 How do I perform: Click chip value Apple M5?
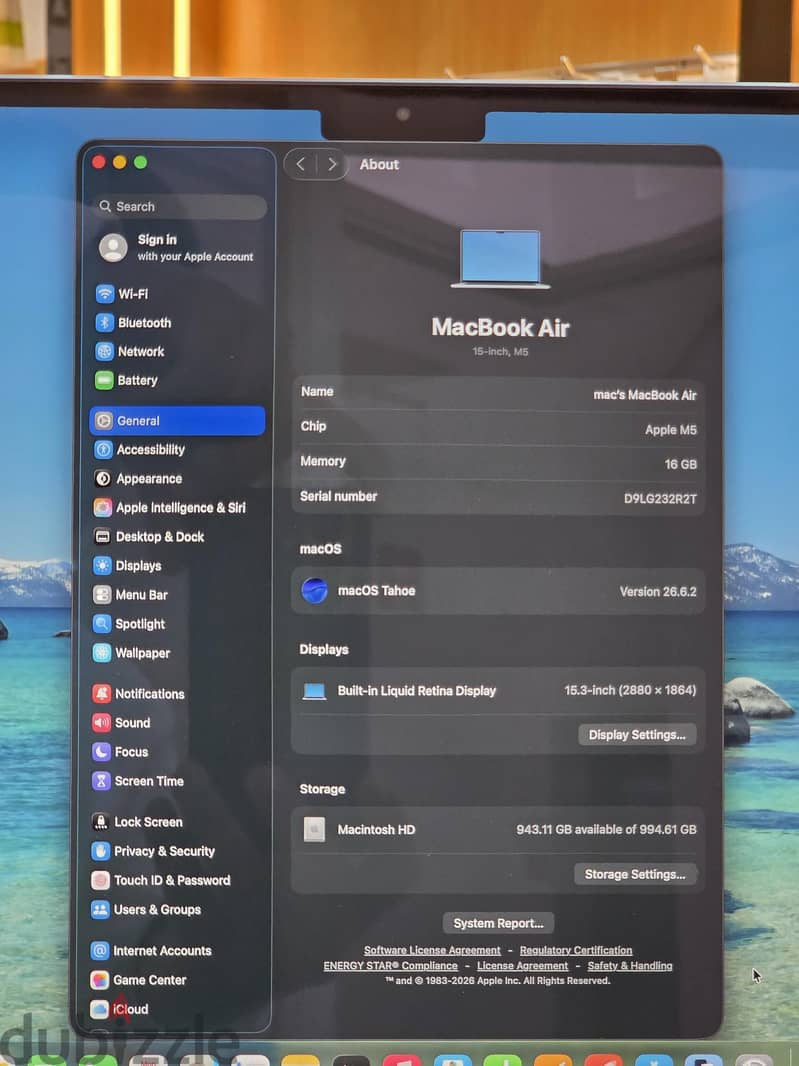pyautogui.click(x=670, y=430)
